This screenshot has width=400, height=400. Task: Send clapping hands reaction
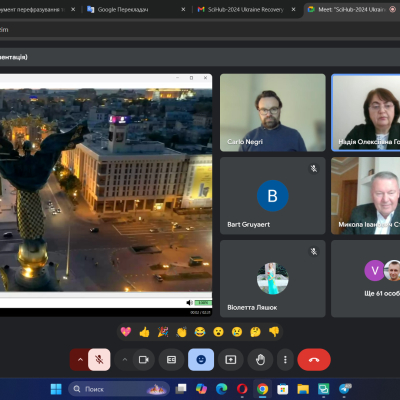point(181,332)
